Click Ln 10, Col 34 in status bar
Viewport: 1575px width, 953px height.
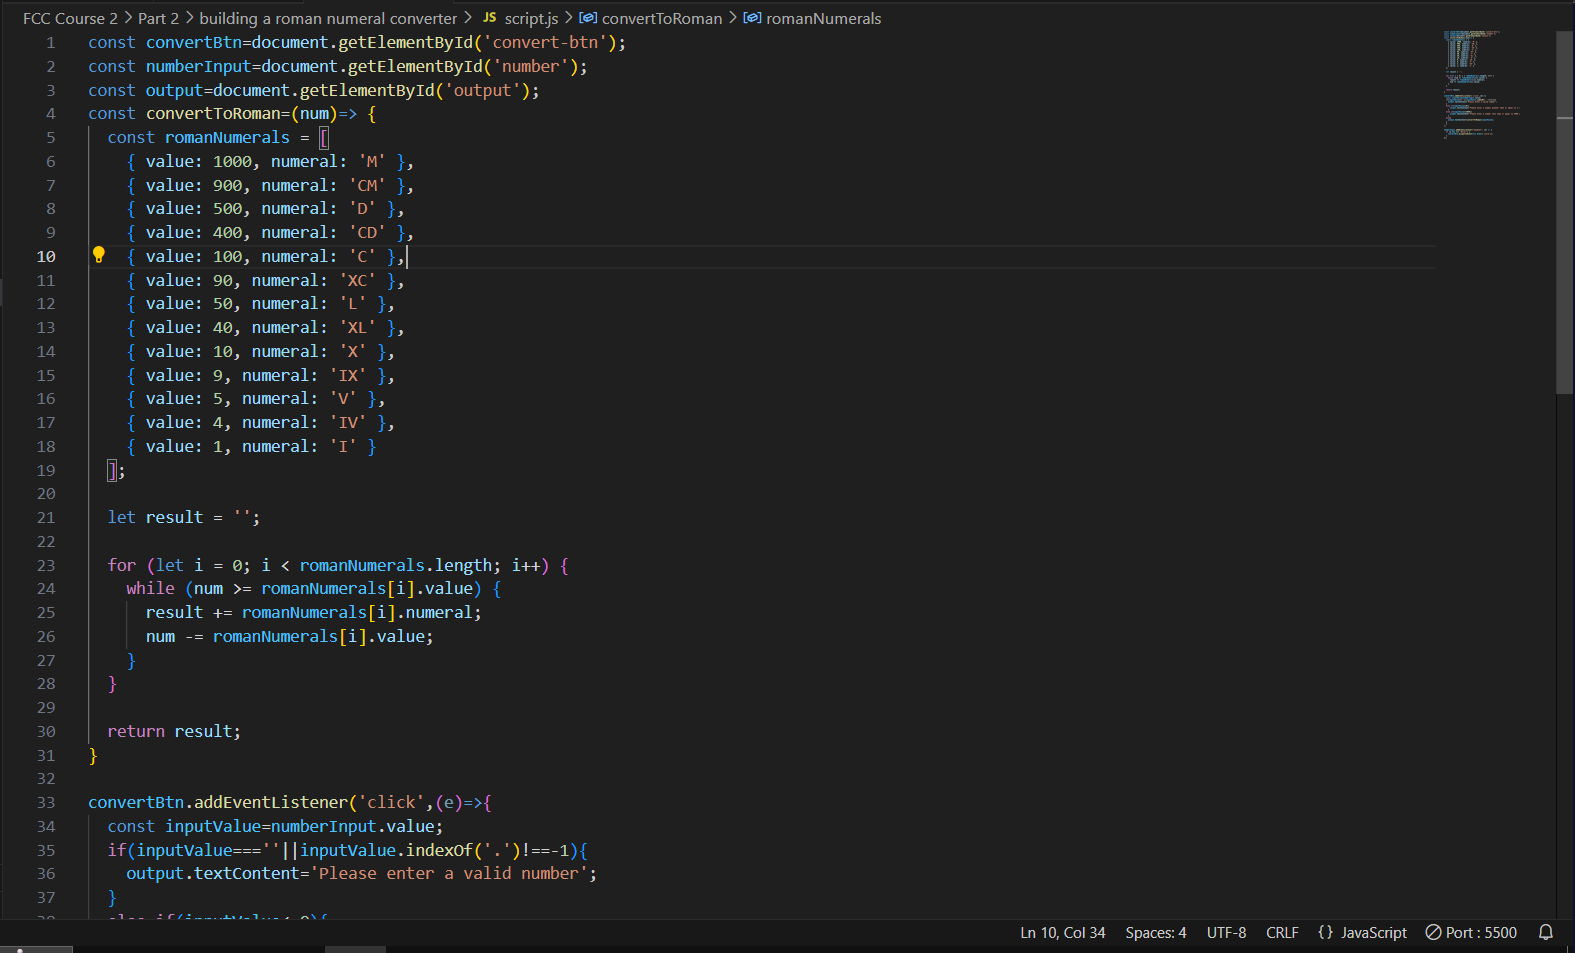pos(1062,932)
